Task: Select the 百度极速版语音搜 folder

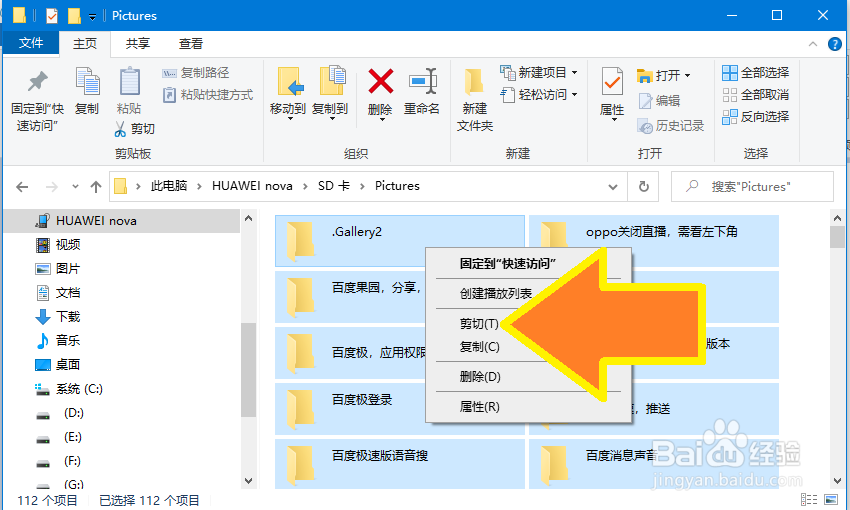Action: point(400,464)
